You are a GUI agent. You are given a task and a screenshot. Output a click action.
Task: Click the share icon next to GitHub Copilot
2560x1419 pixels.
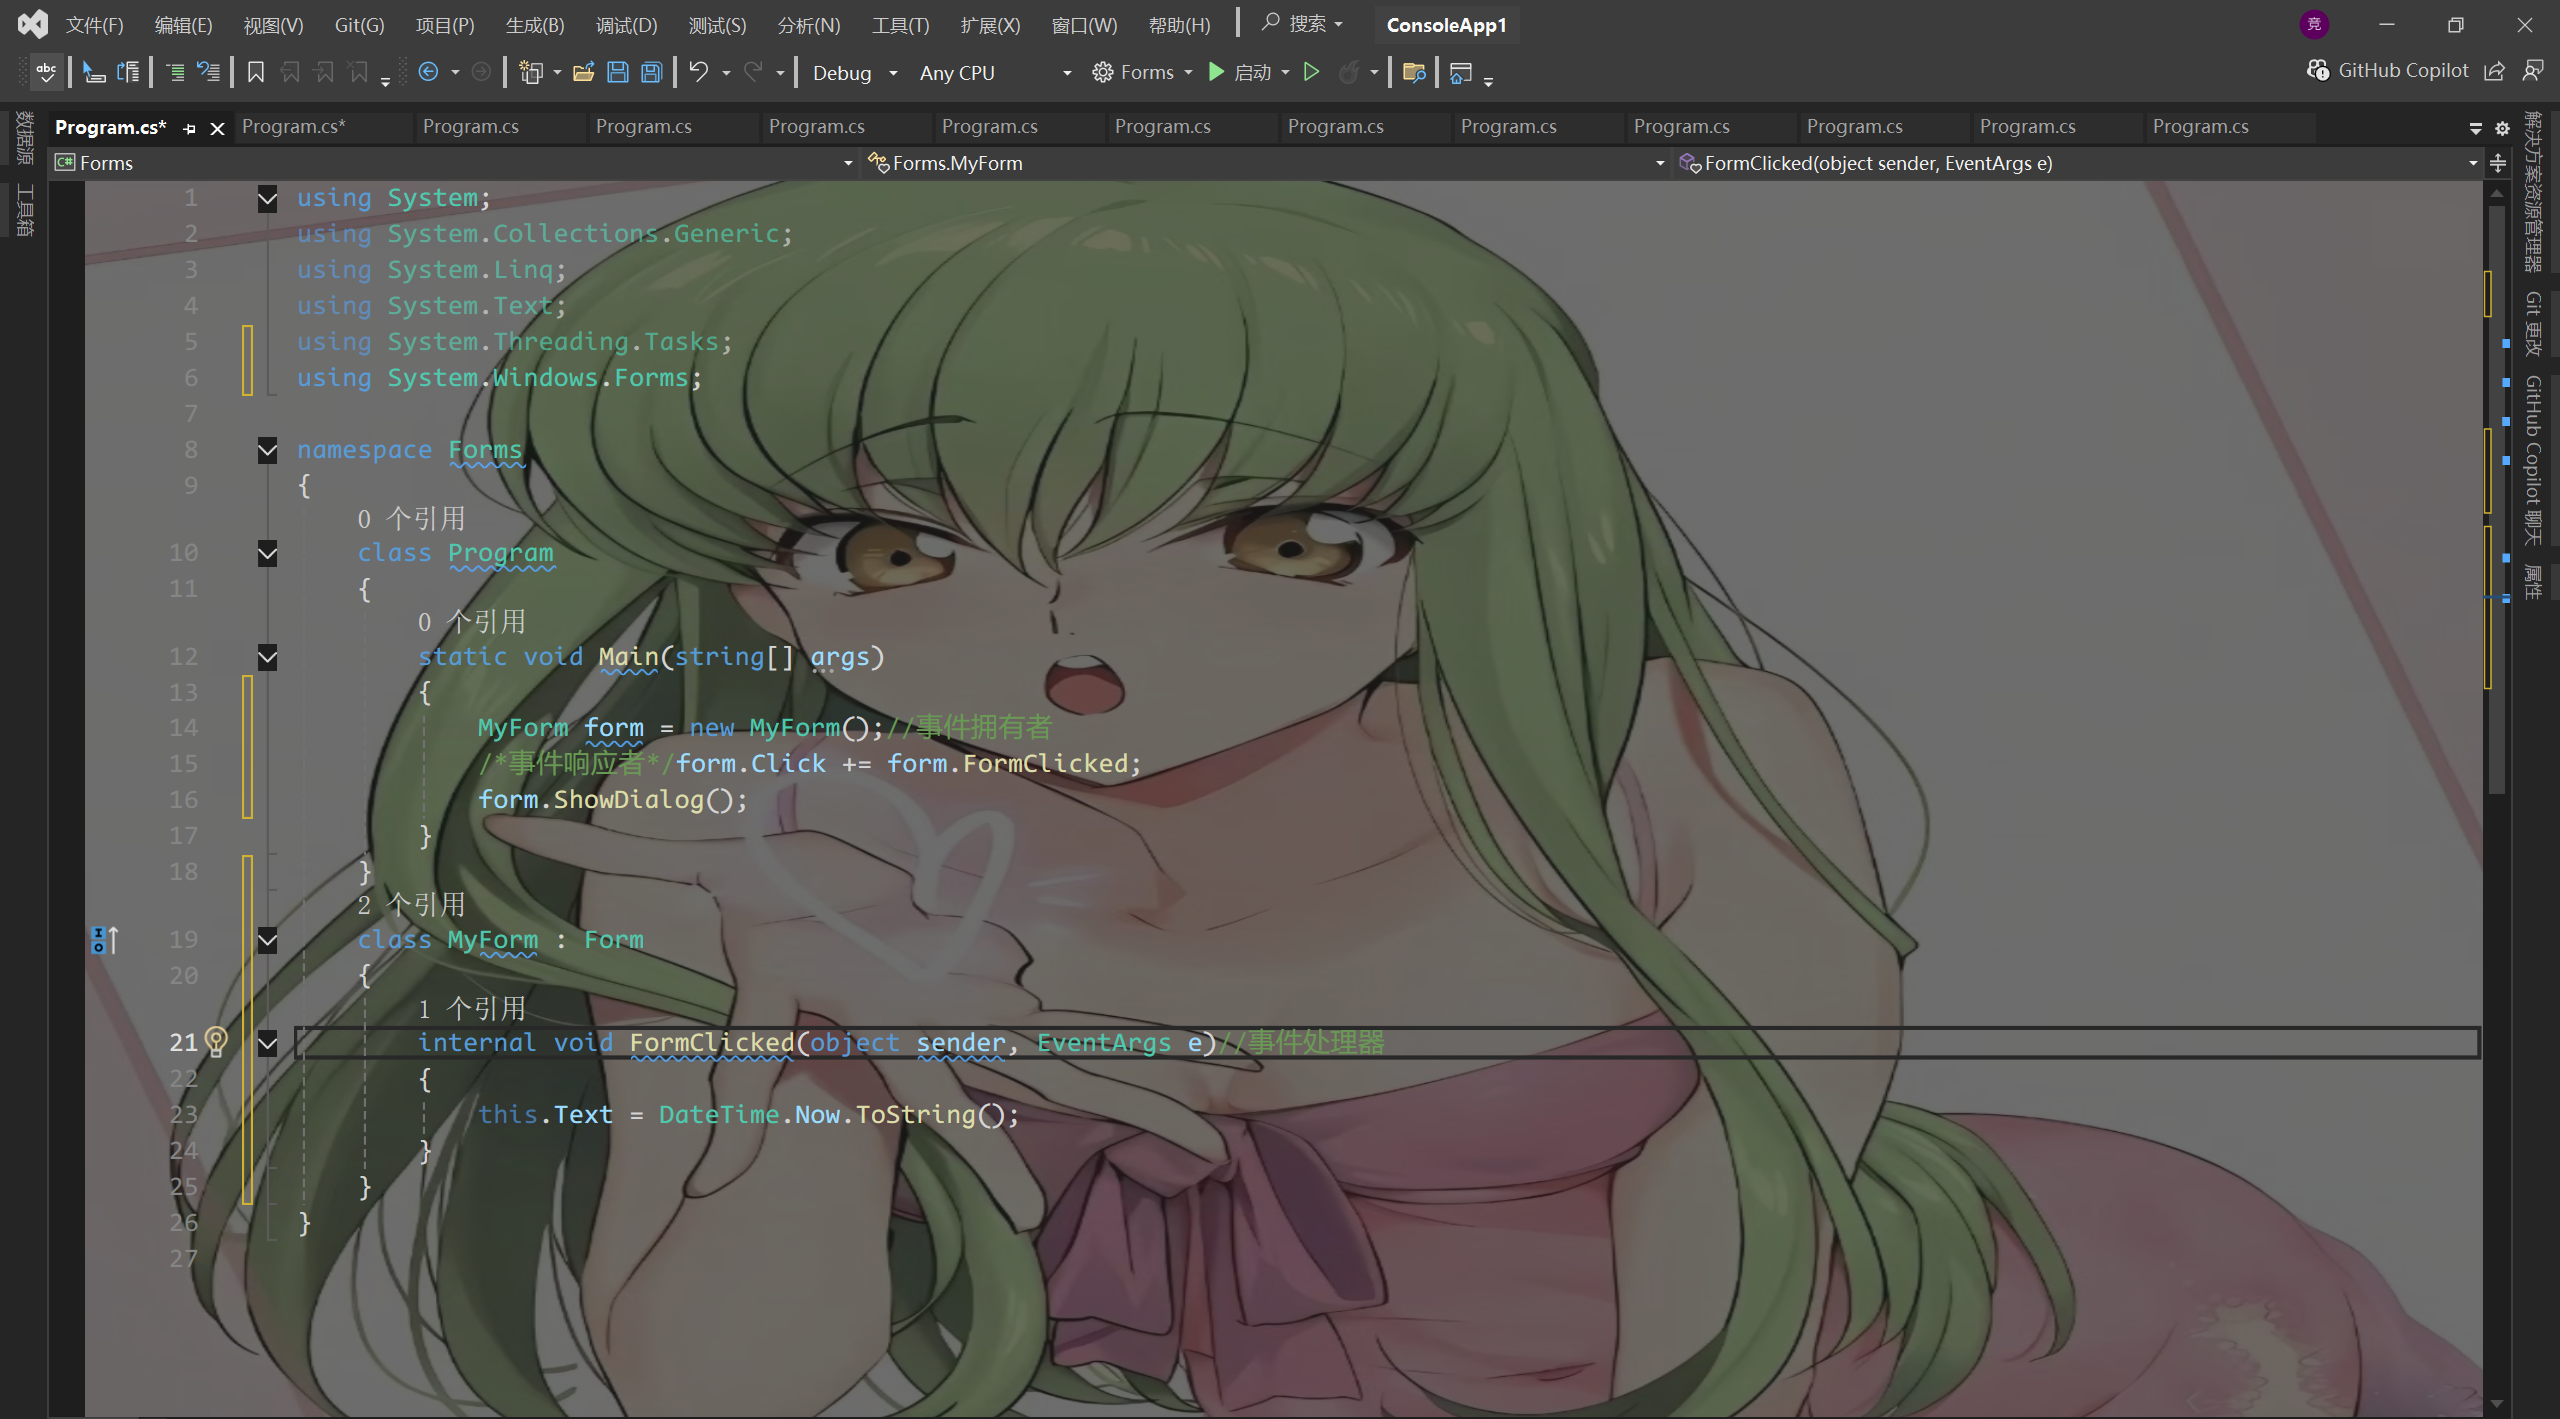coord(2495,71)
